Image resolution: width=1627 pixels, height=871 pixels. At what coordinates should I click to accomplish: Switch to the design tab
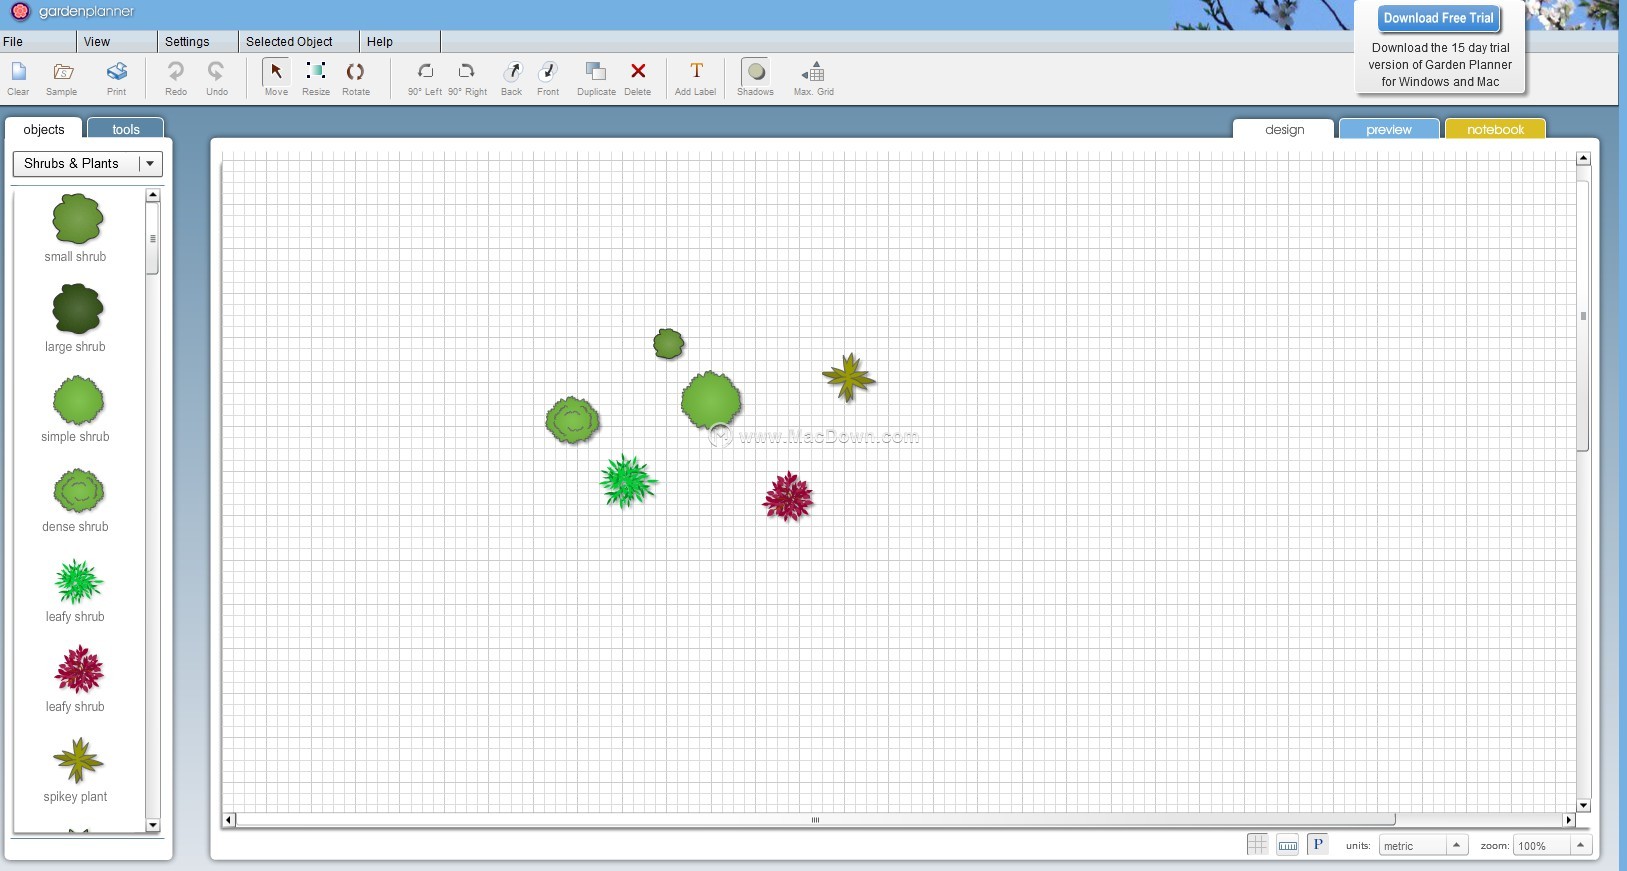coord(1284,129)
